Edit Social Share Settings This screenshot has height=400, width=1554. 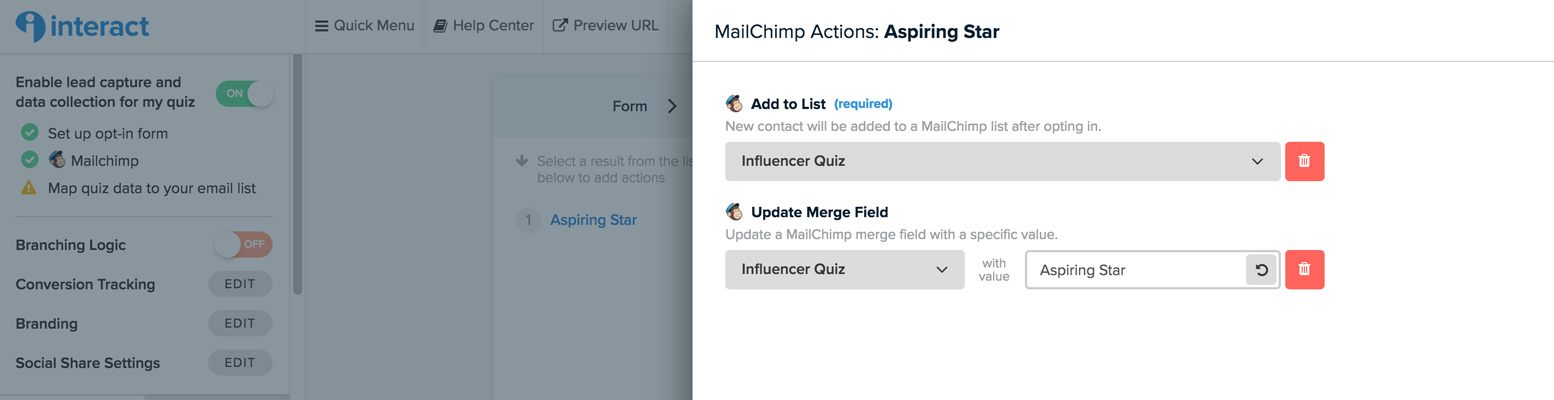point(240,363)
